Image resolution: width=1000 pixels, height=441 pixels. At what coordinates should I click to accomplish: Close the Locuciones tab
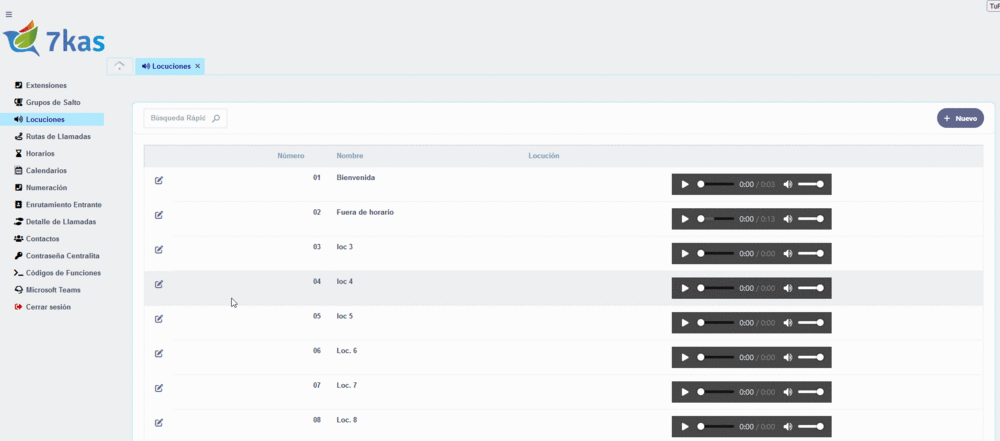point(198,66)
